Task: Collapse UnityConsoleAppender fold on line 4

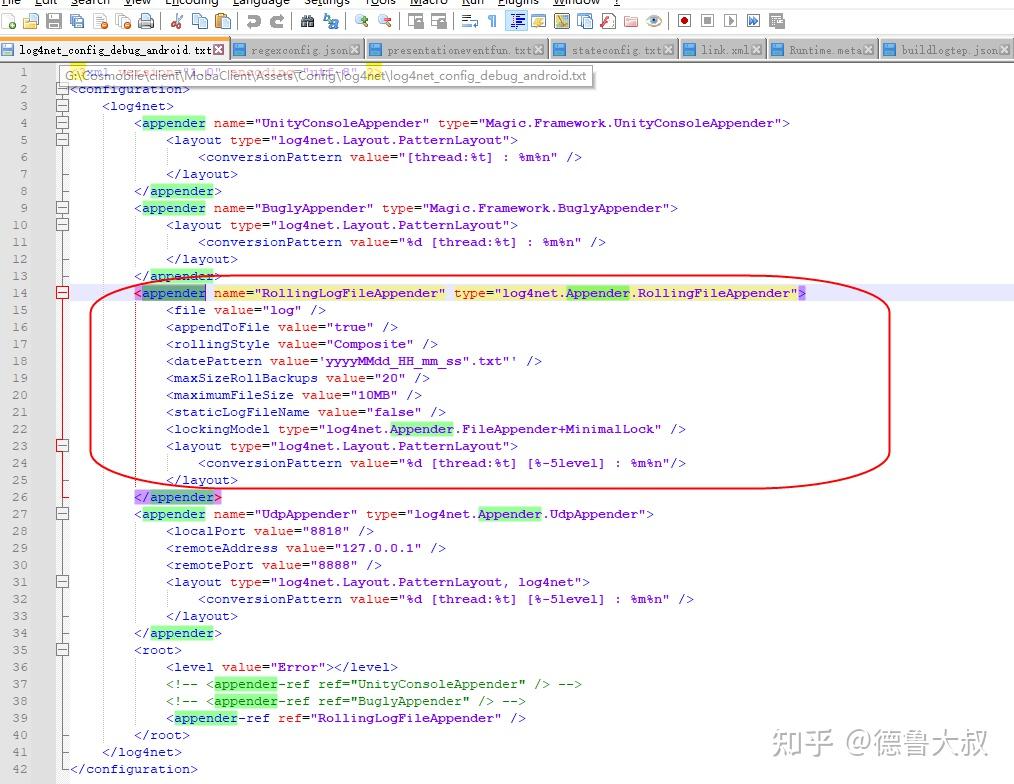Action: [x=62, y=123]
